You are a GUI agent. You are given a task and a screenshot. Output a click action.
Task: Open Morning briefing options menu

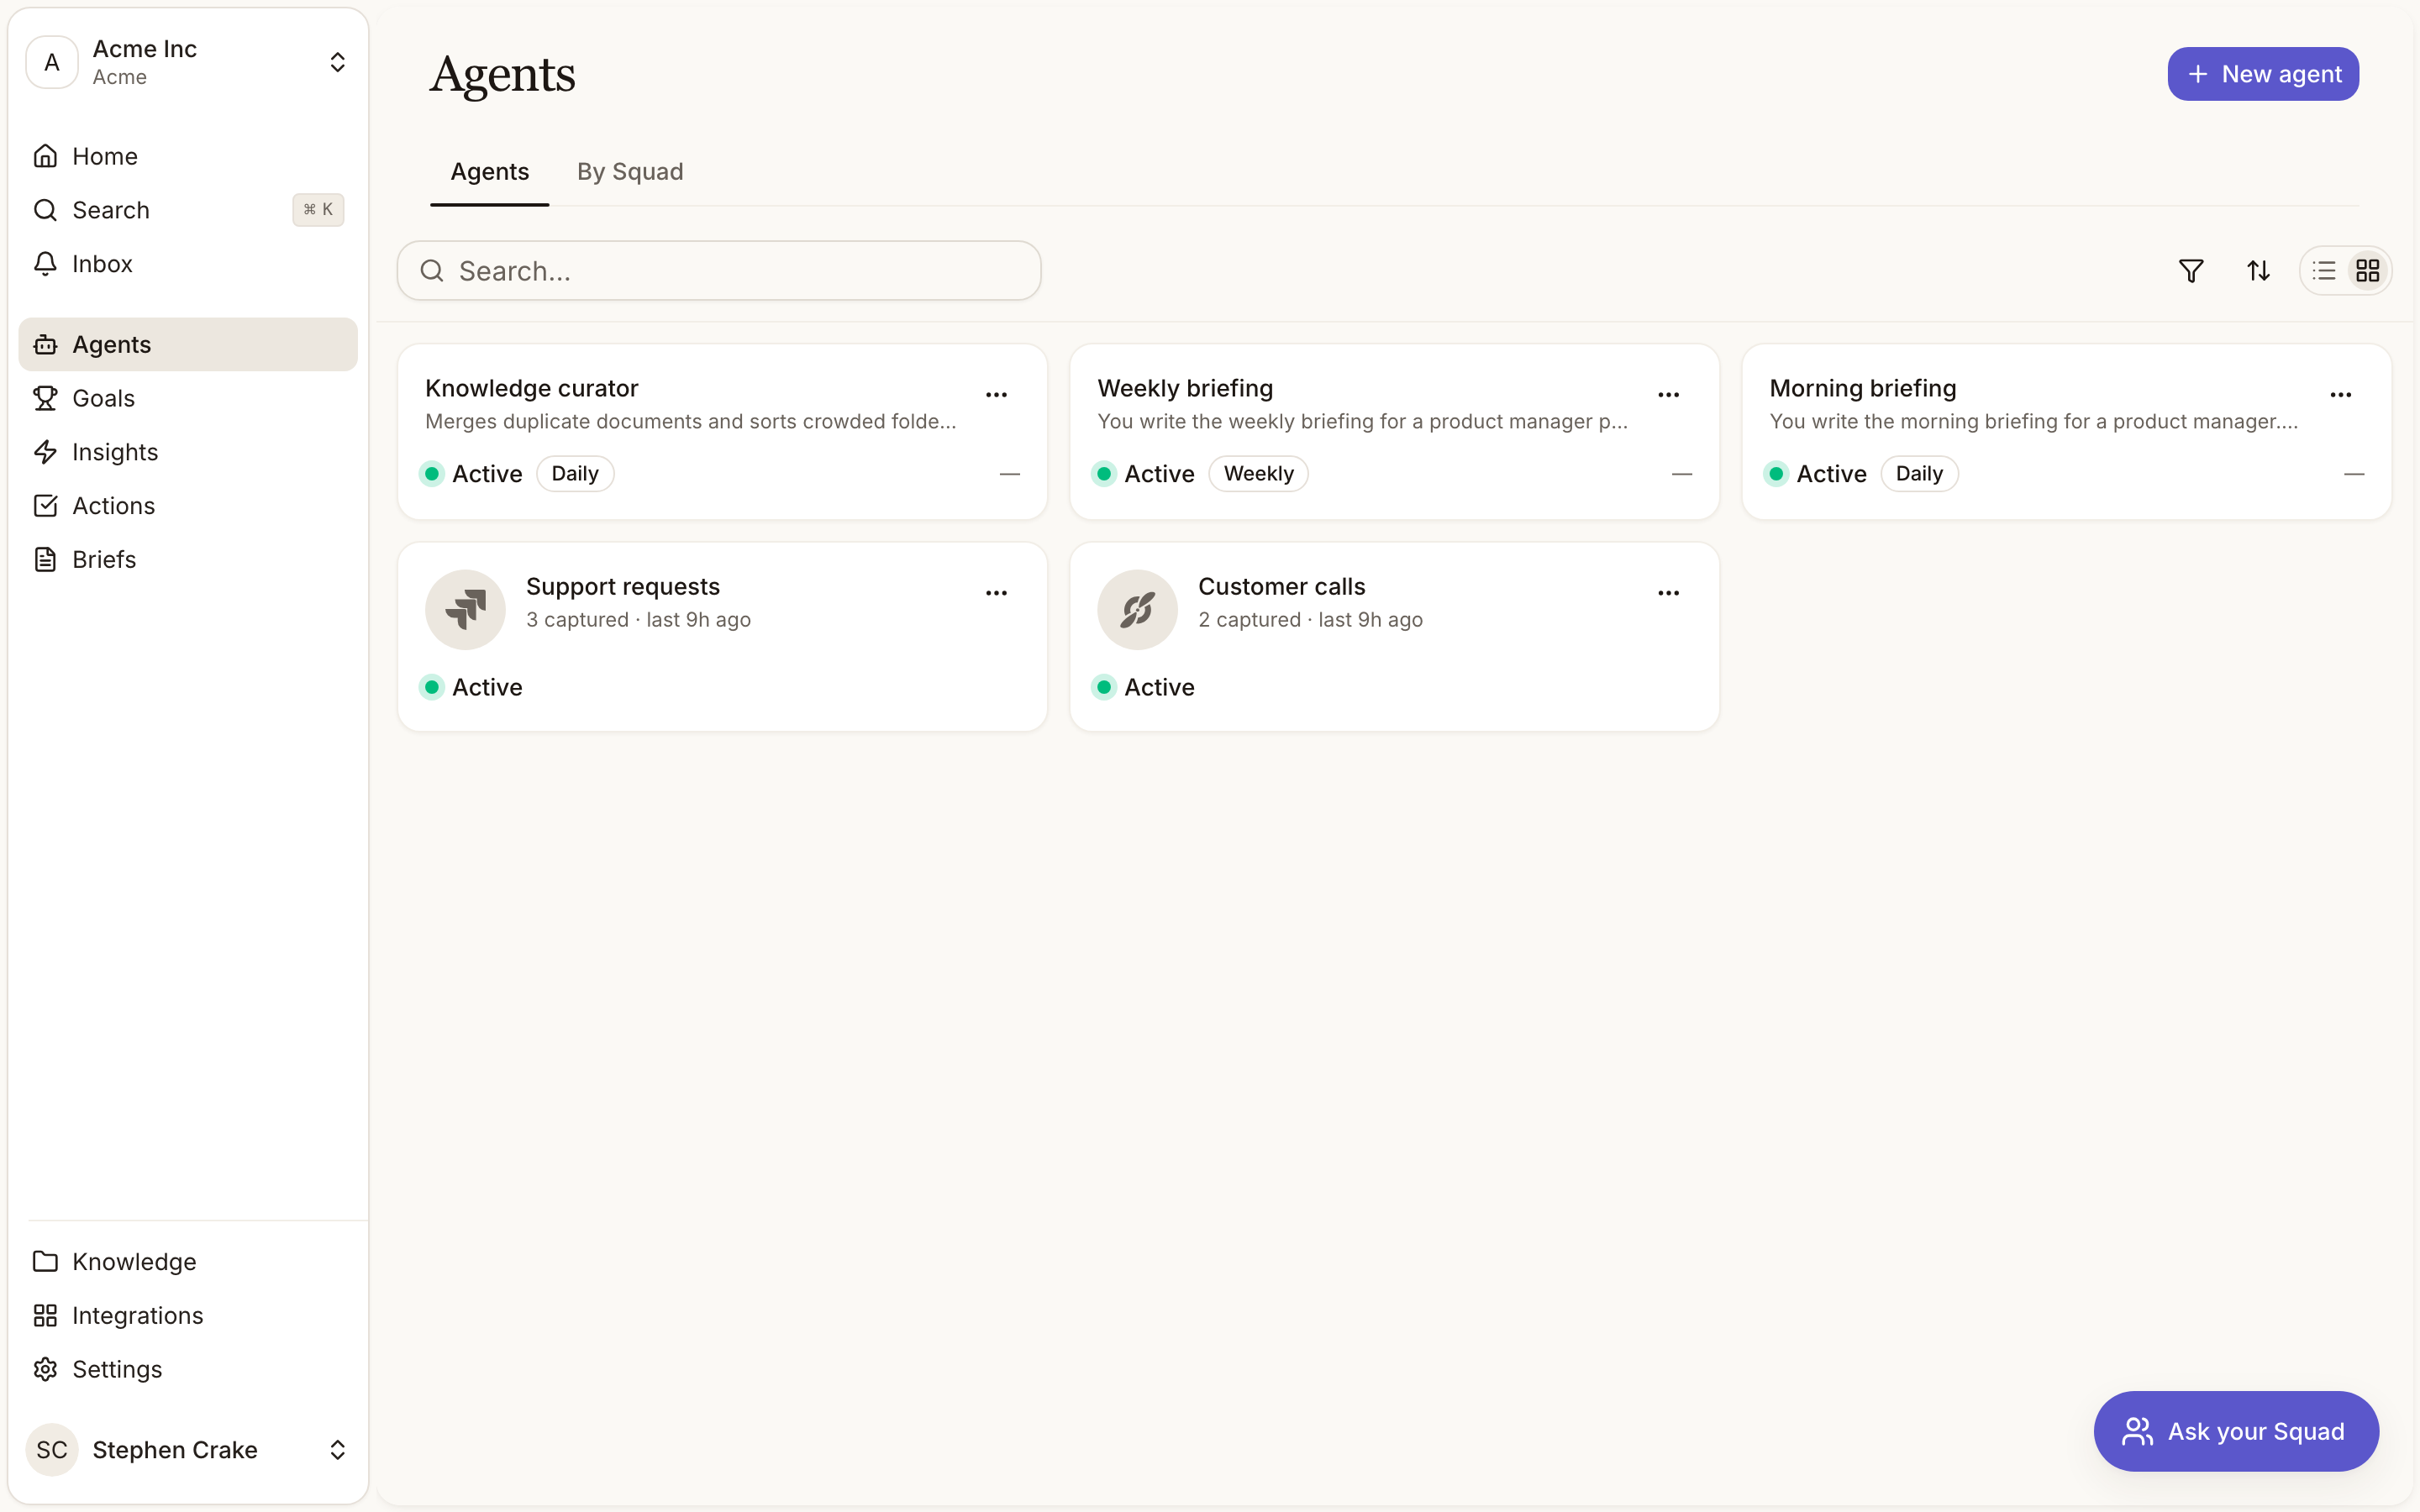click(2340, 395)
